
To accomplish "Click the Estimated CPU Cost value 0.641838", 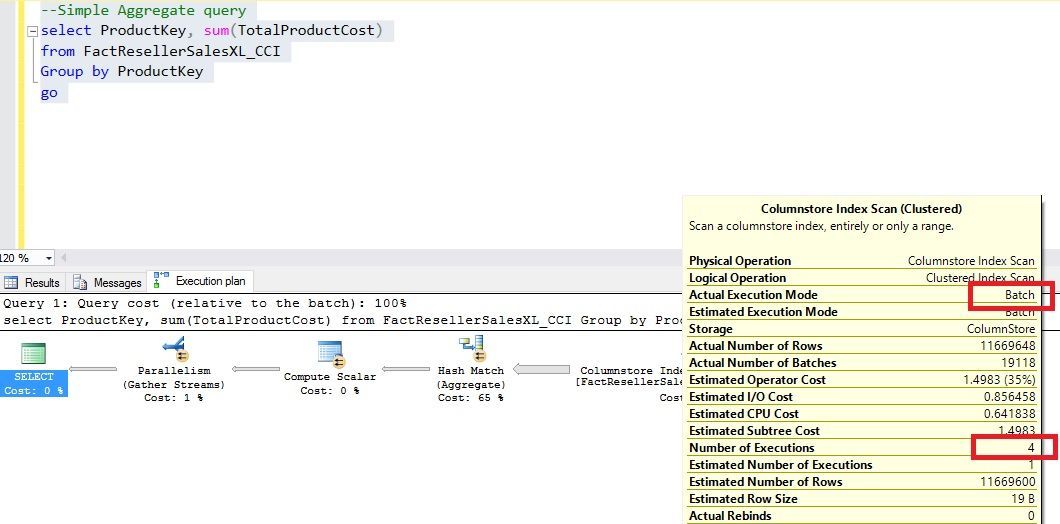I will coord(1010,414).
